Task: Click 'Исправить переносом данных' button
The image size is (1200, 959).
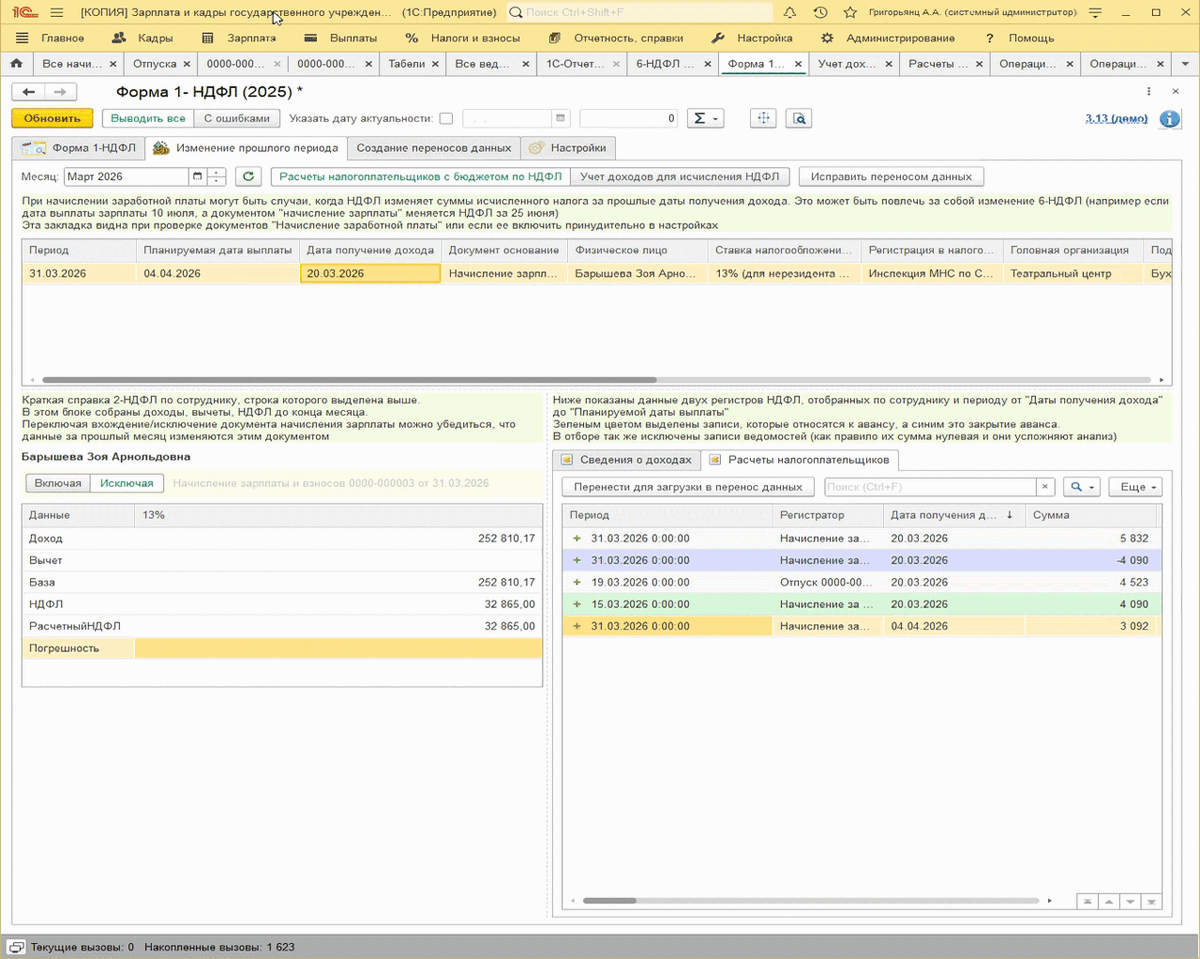Action: 891,177
